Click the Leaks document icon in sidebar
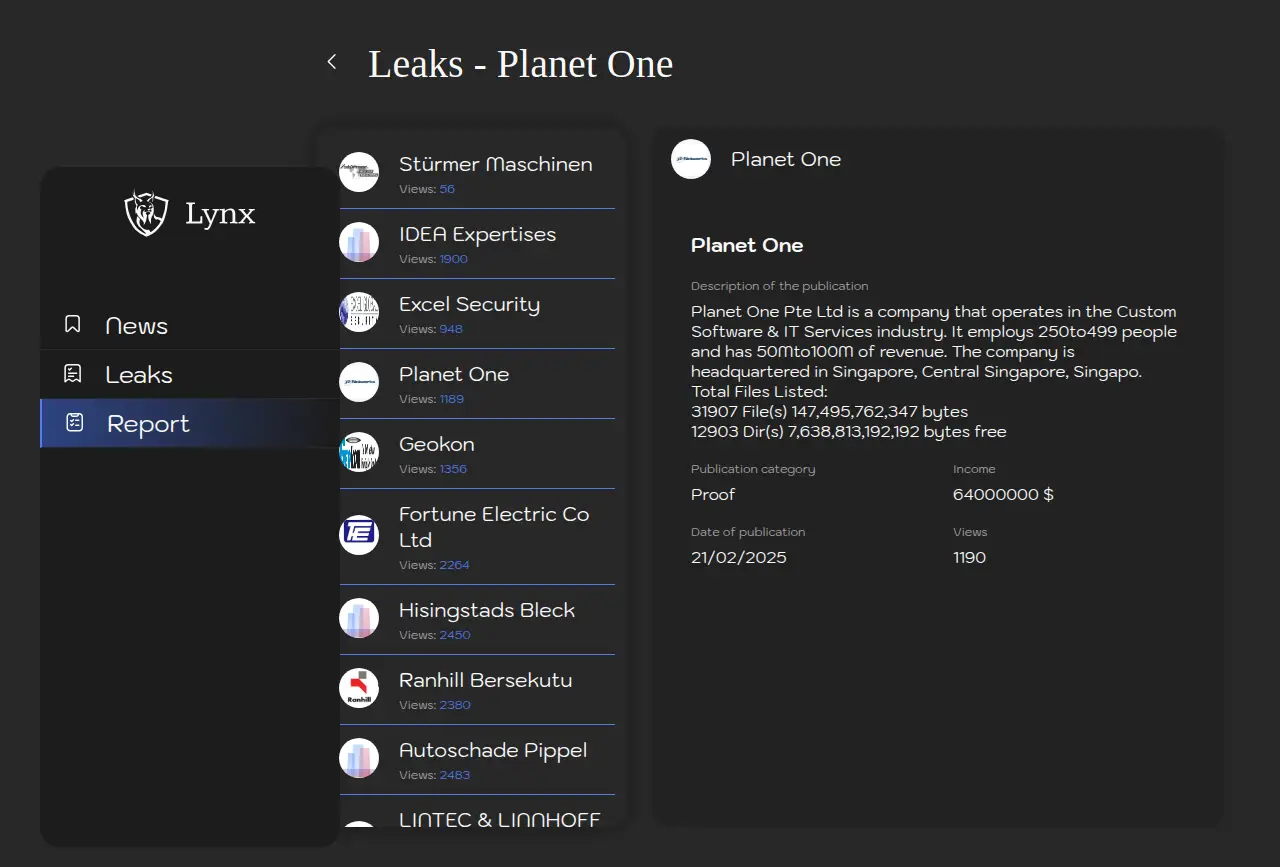 click(73, 374)
